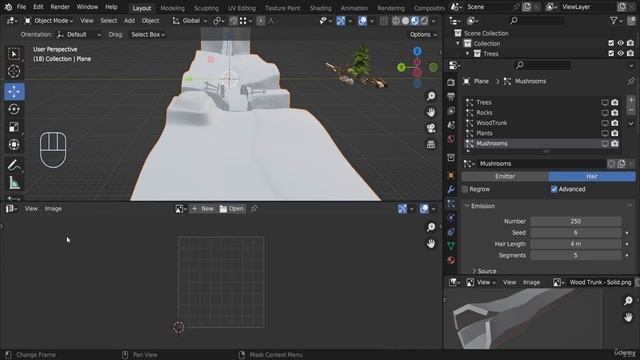The image size is (640, 360).
Task: Click the viewport zoom magnifier icon
Action: (x=431, y=96)
